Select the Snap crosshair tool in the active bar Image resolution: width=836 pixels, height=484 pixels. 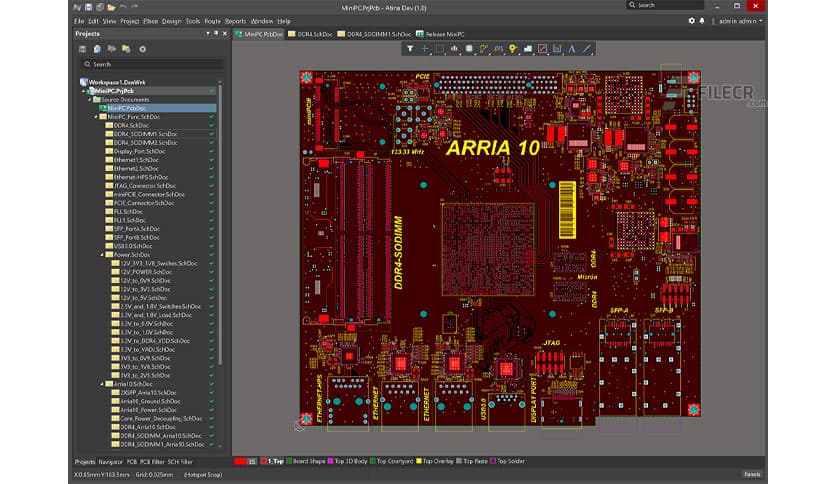pos(424,49)
